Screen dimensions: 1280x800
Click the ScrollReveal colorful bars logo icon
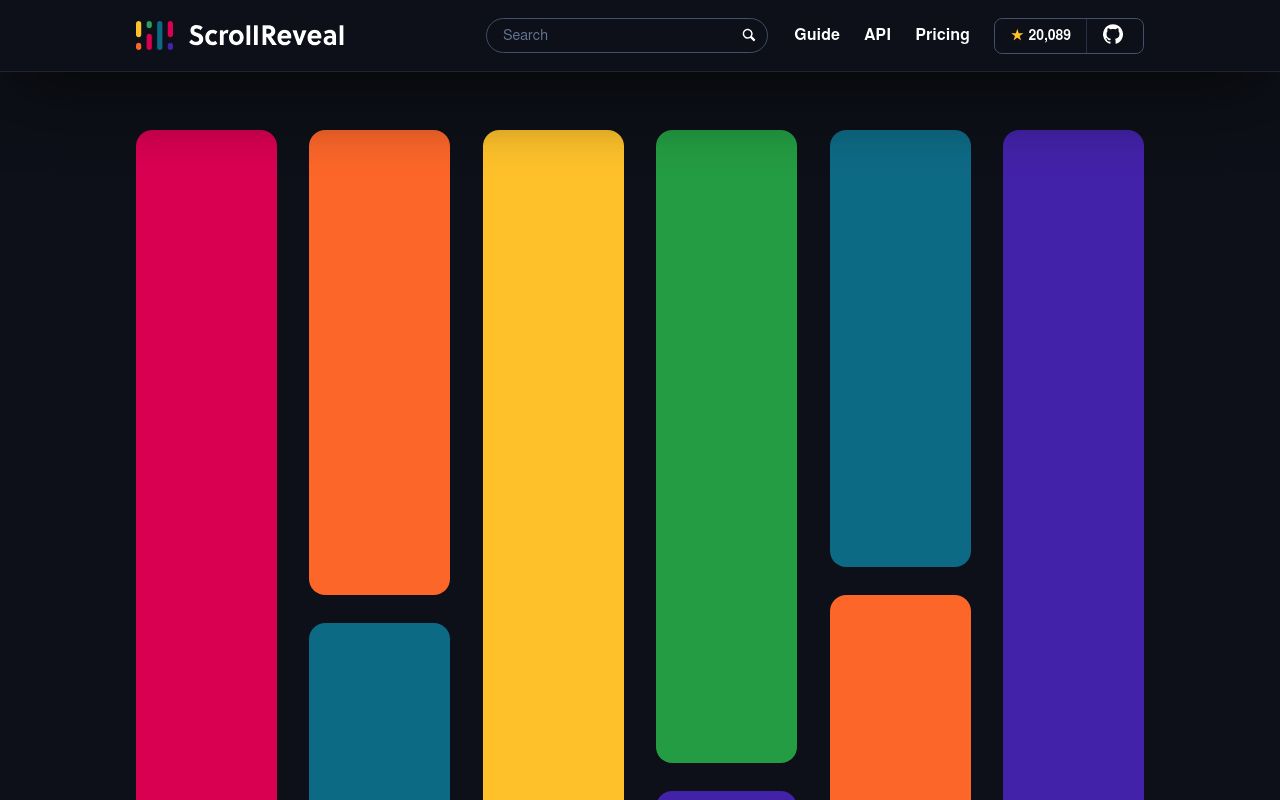154,35
